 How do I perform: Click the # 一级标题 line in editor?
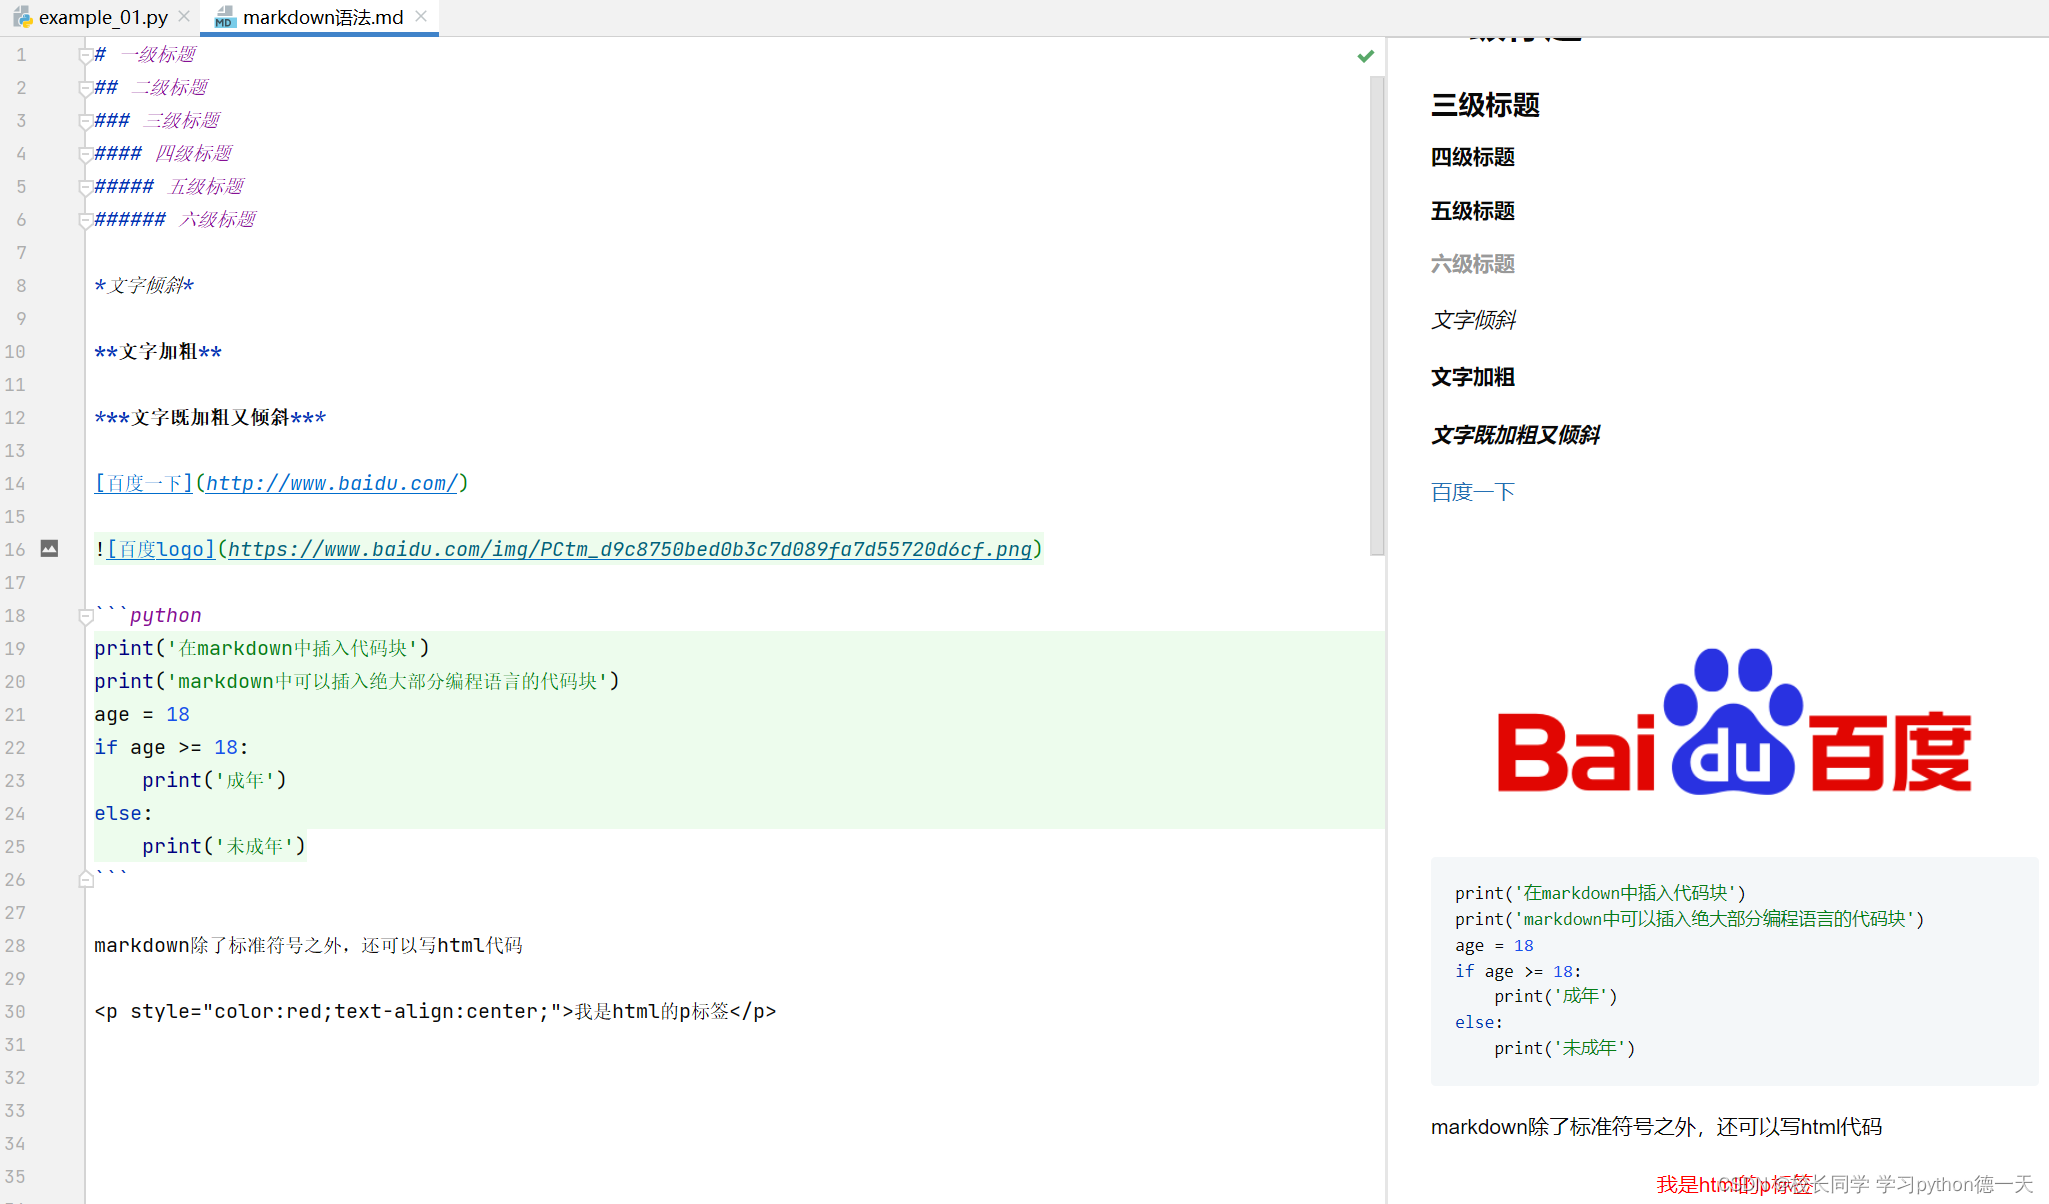(145, 54)
